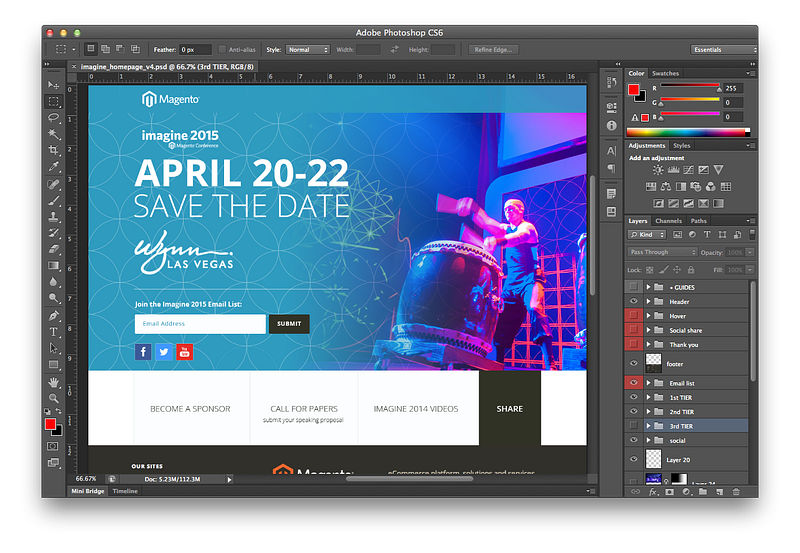Open the Essentials workspace dropdown
800x553 pixels.
tap(724, 49)
